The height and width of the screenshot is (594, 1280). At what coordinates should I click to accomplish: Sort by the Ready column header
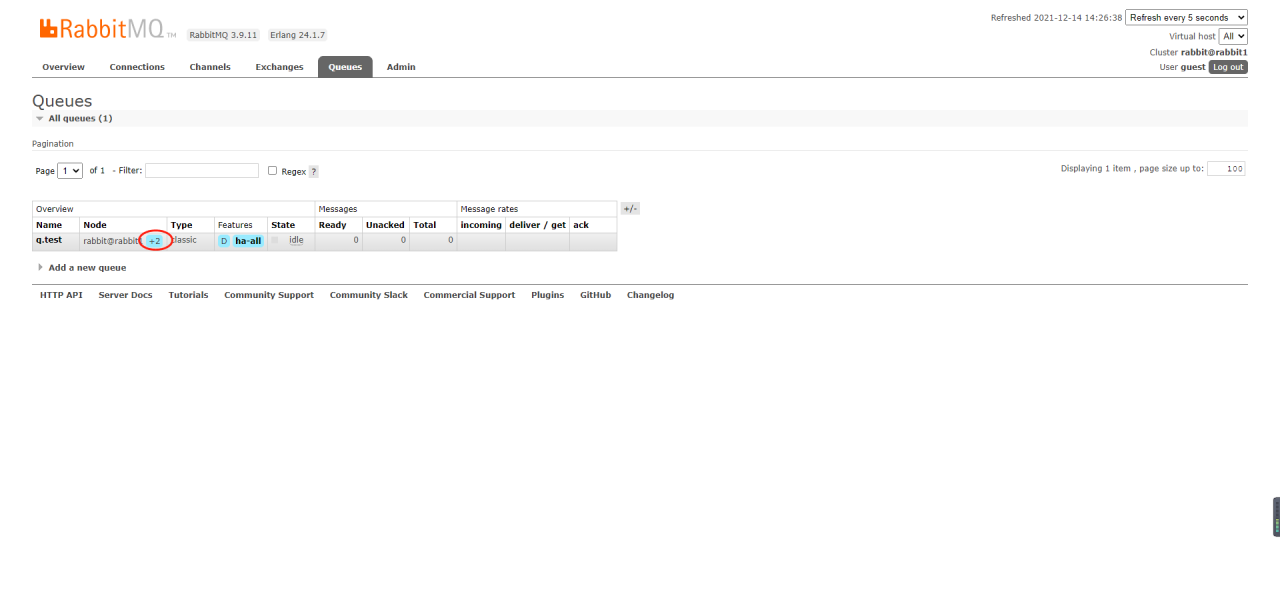pyautogui.click(x=332, y=225)
